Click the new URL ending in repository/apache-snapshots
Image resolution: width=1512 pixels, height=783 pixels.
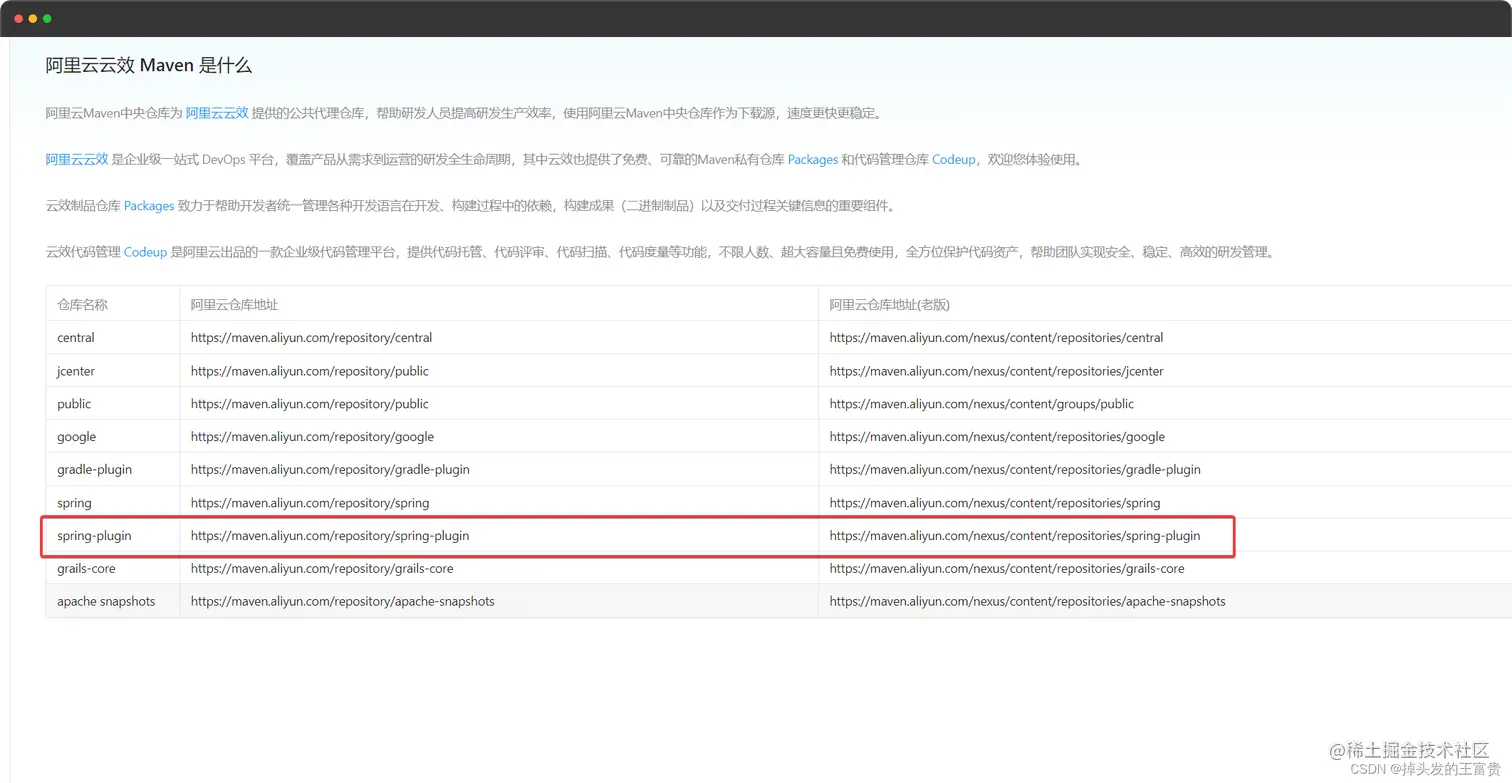343,601
